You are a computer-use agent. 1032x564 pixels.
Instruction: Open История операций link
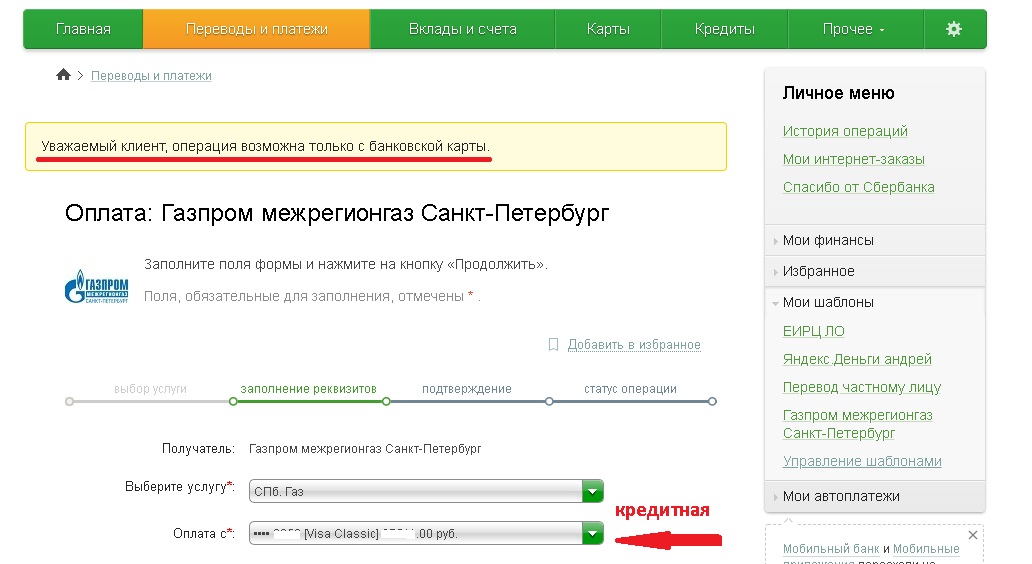click(x=845, y=131)
